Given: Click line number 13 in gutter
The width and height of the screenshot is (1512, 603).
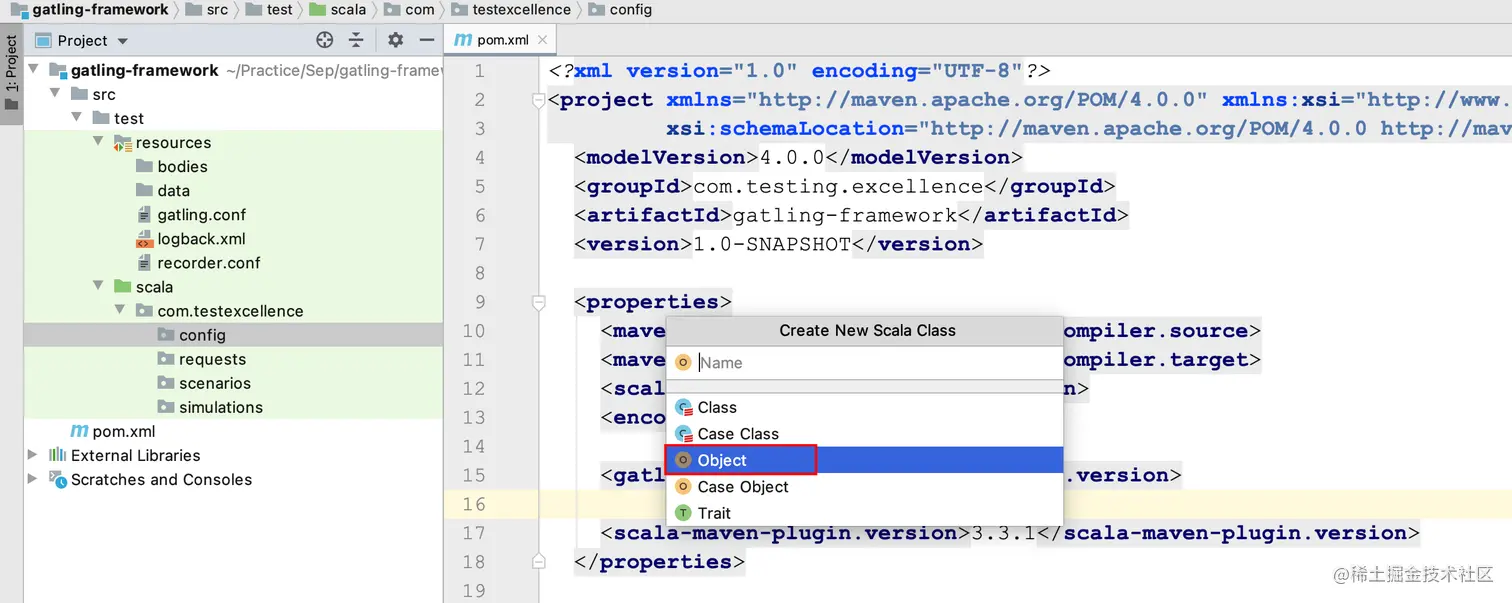Looking at the screenshot, I should click(x=475, y=417).
